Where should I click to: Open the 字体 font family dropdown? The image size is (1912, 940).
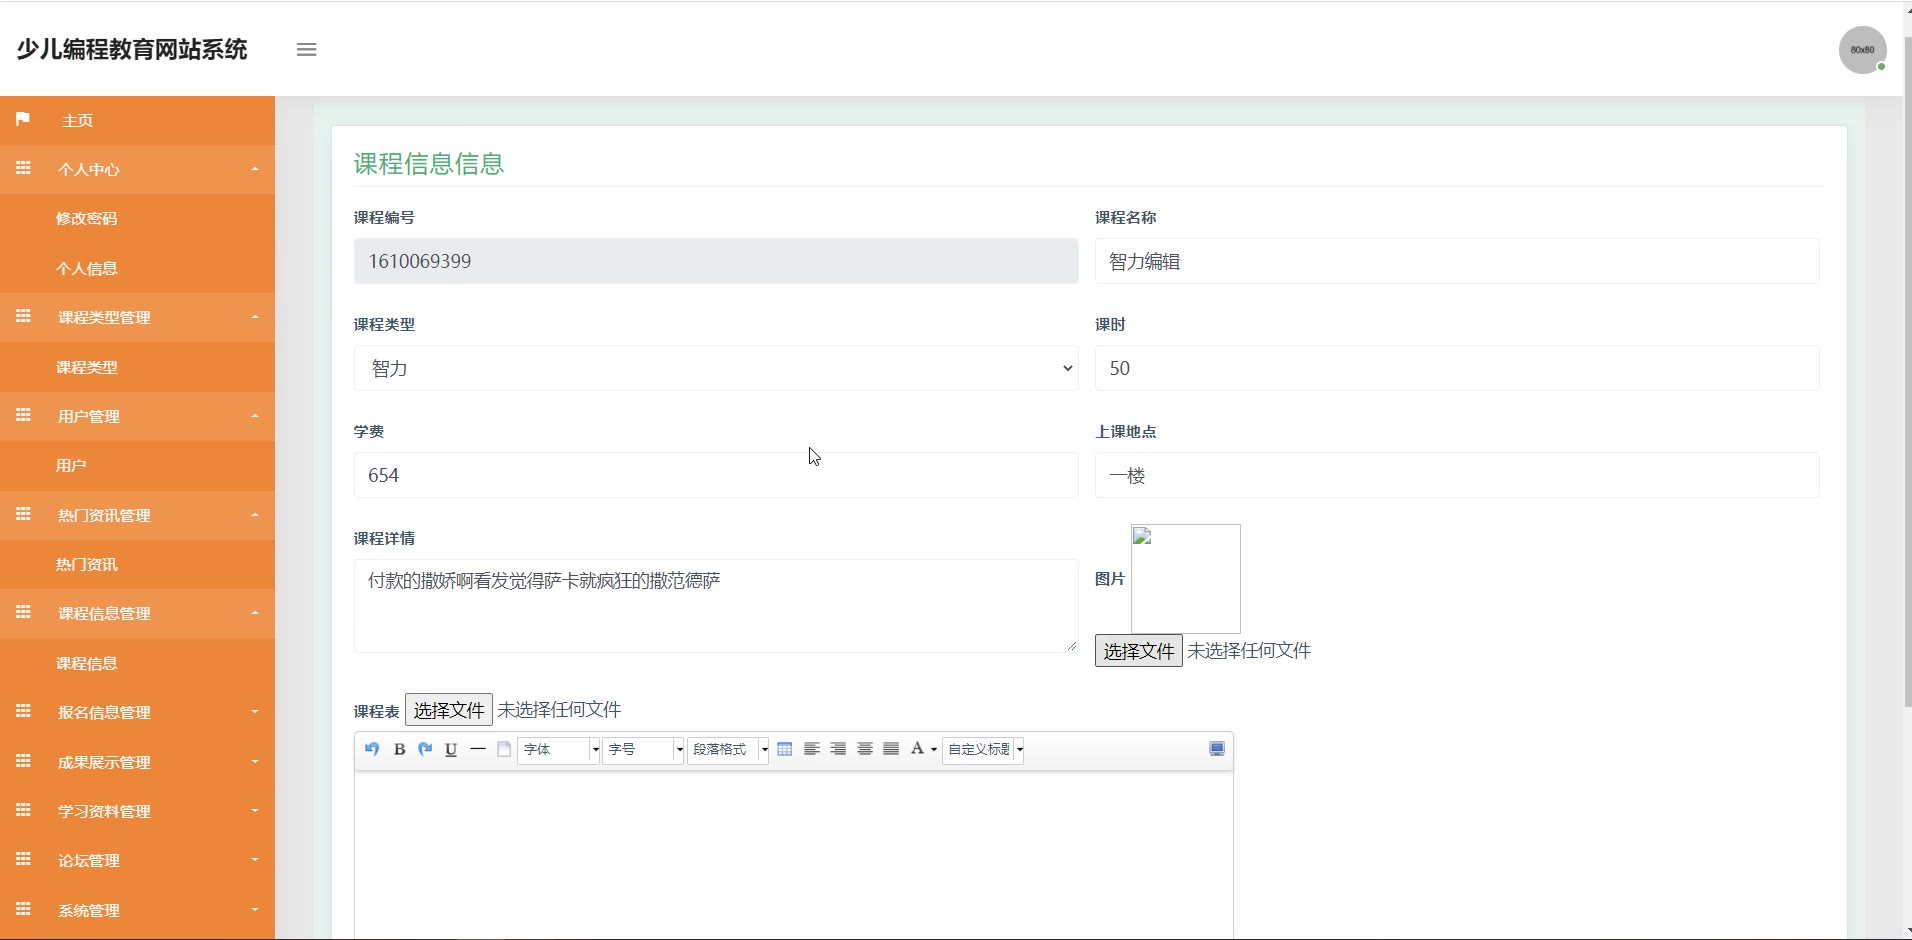pyautogui.click(x=559, y=749)
